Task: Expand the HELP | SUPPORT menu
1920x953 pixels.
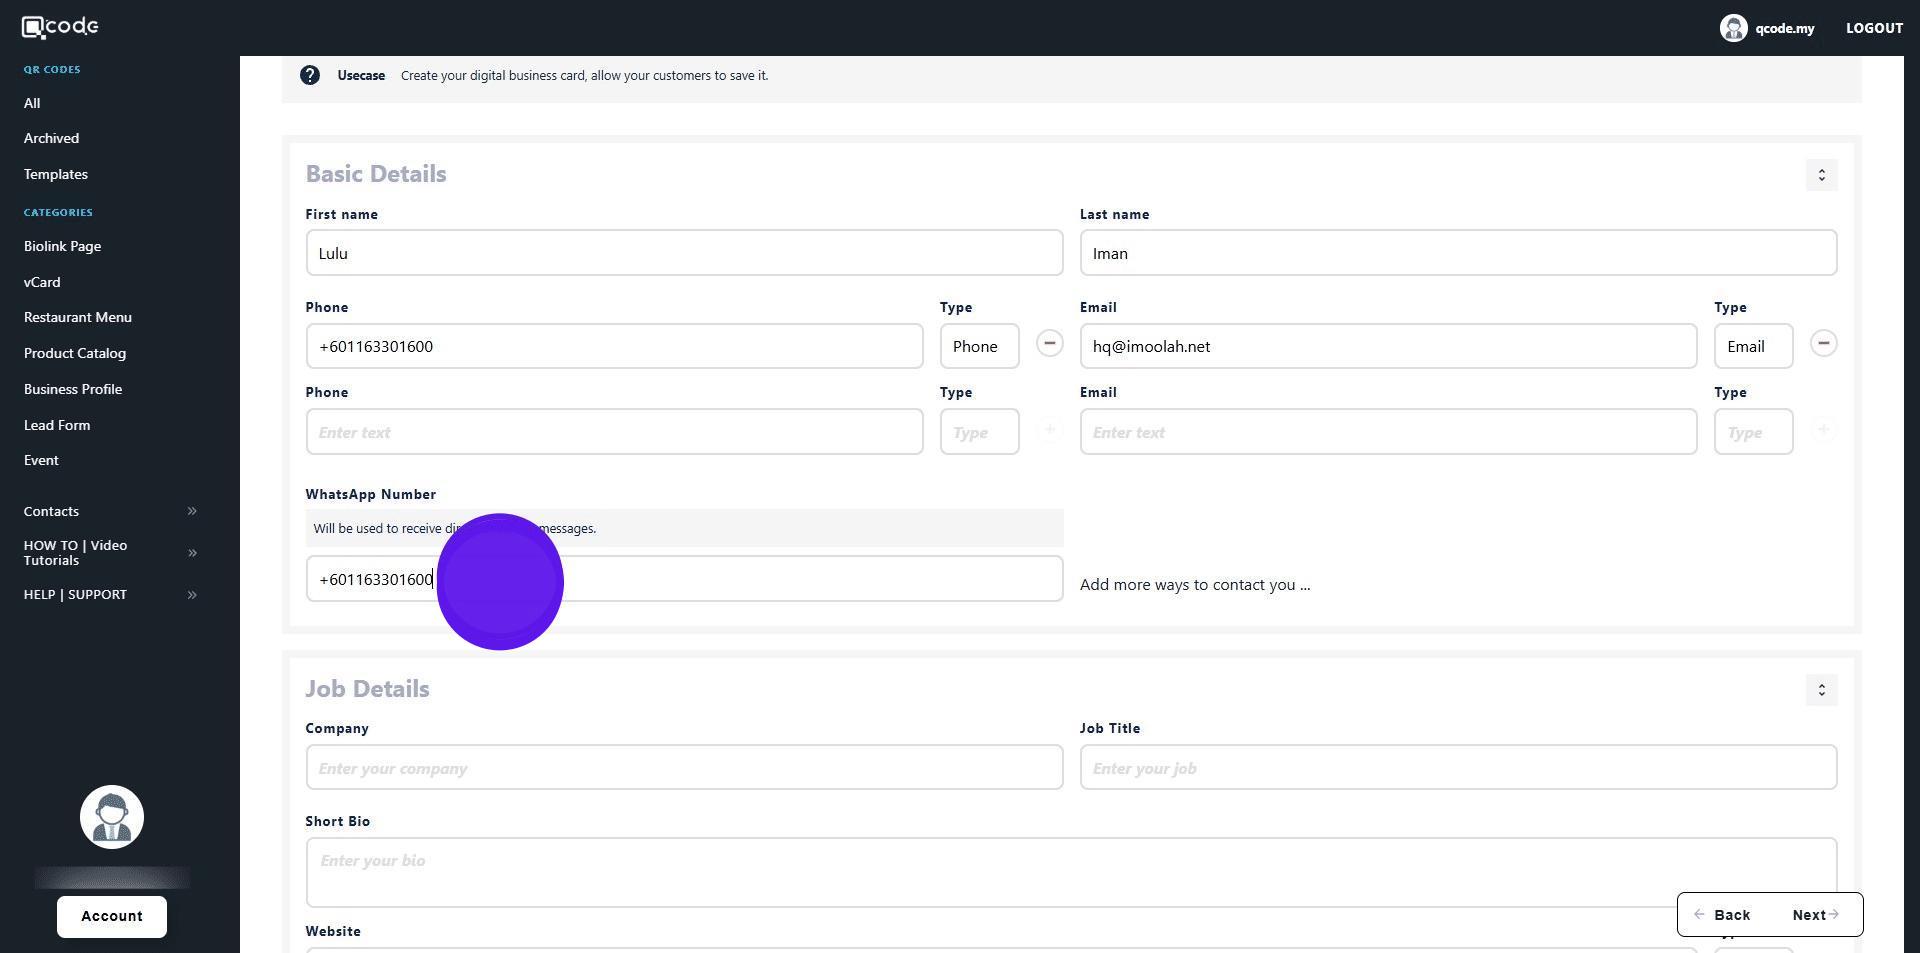Action: point(192,595)
